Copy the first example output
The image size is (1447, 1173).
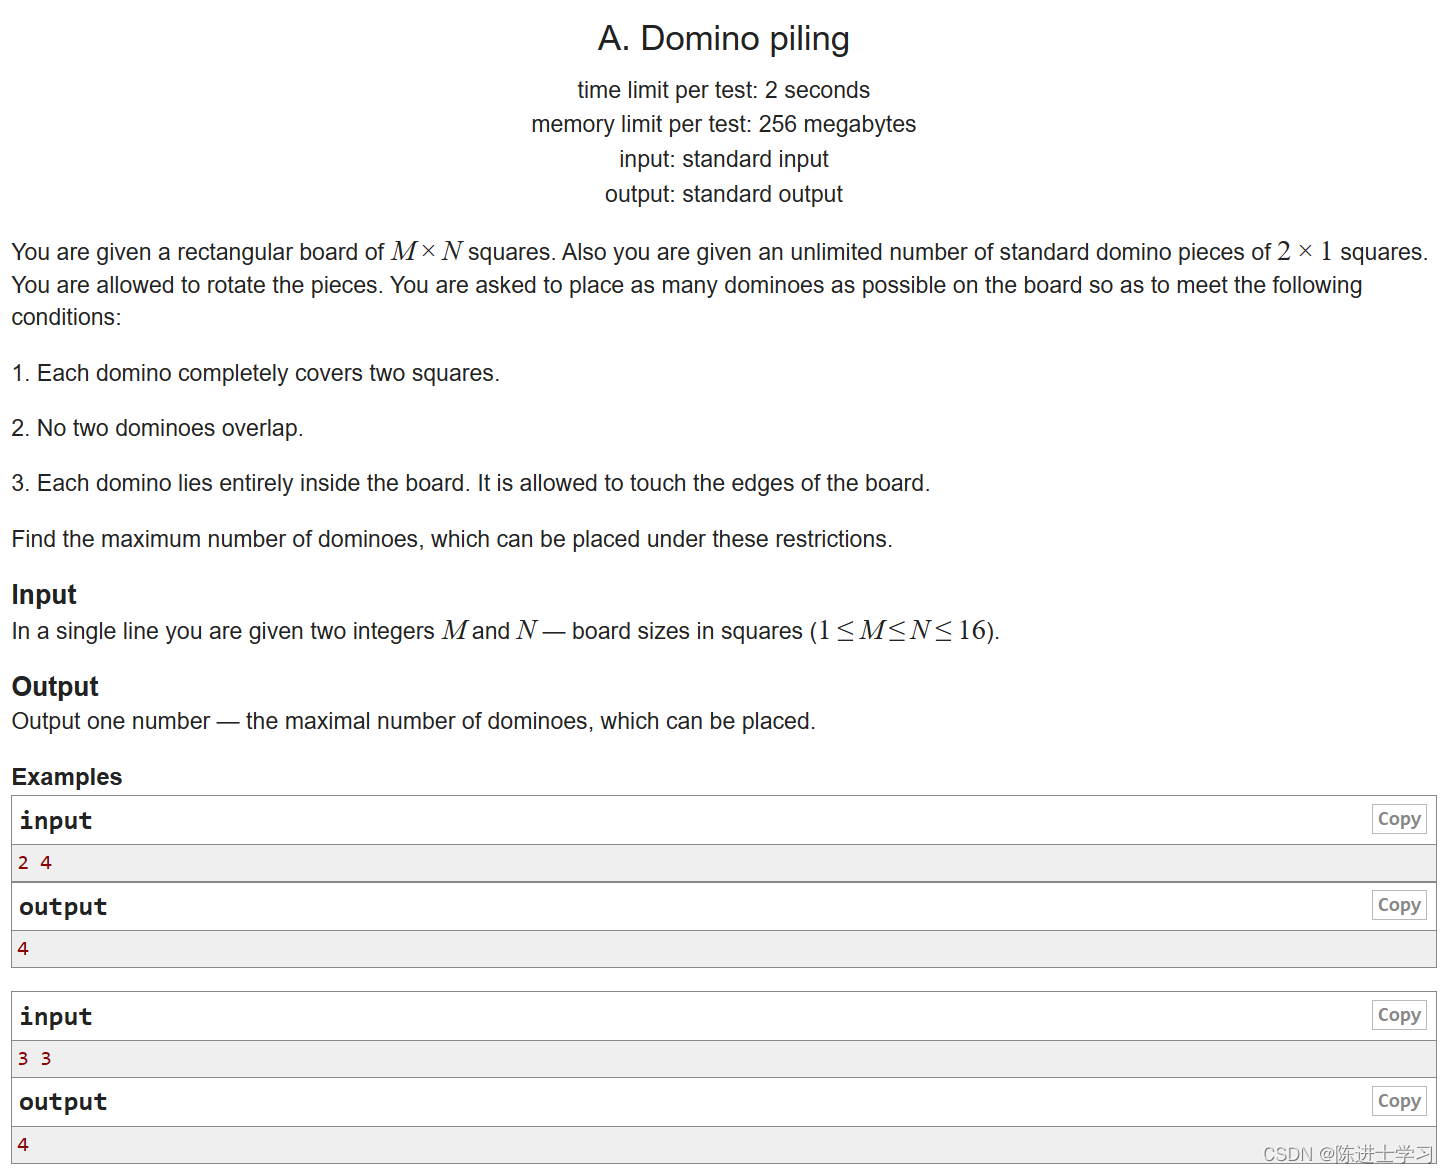coord(1398,905)
